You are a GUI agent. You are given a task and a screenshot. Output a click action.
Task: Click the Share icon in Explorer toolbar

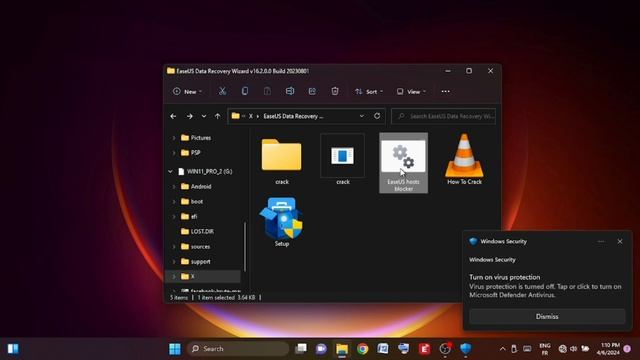pyautogui.click(x=312, y=91)
